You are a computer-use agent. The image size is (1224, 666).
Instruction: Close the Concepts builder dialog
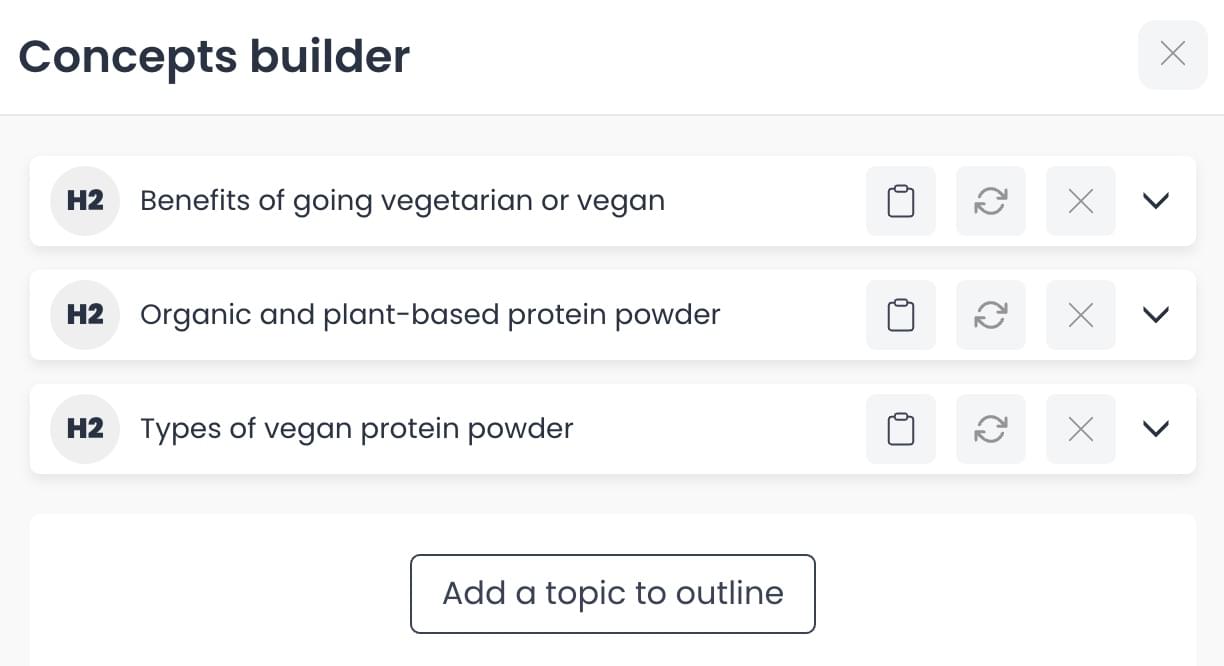click(x=1172, y=54)
